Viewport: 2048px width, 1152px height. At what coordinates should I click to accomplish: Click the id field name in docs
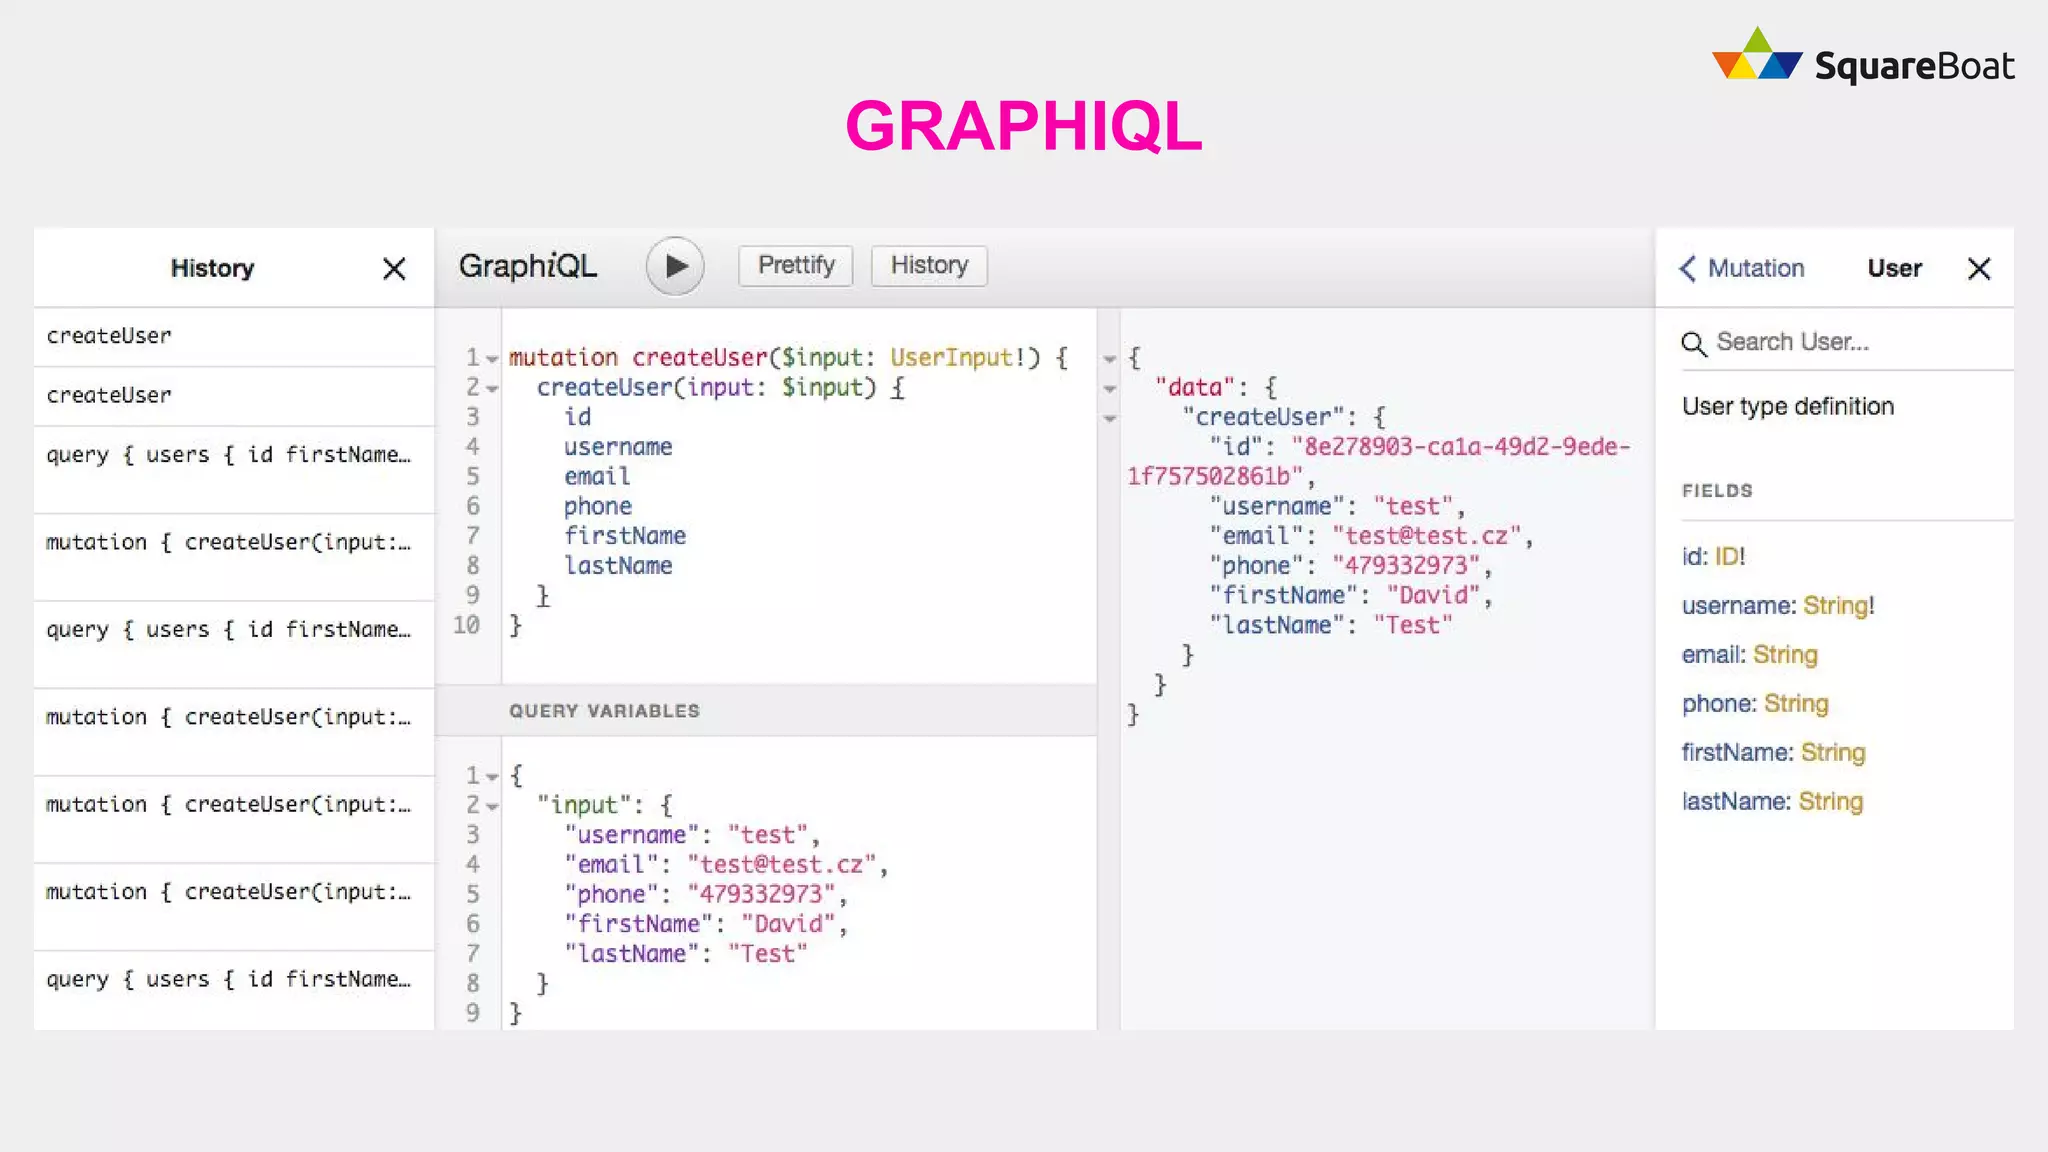(x=1693, y=557)
